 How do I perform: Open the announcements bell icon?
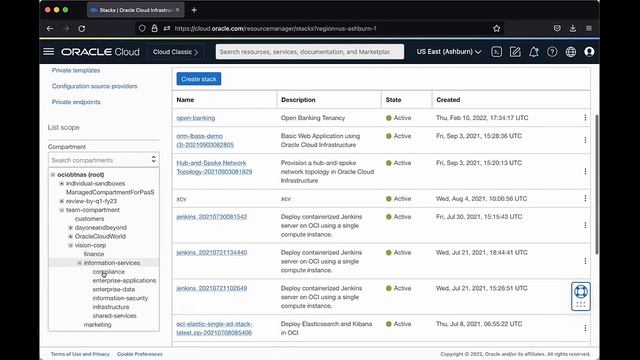point(533,52)
